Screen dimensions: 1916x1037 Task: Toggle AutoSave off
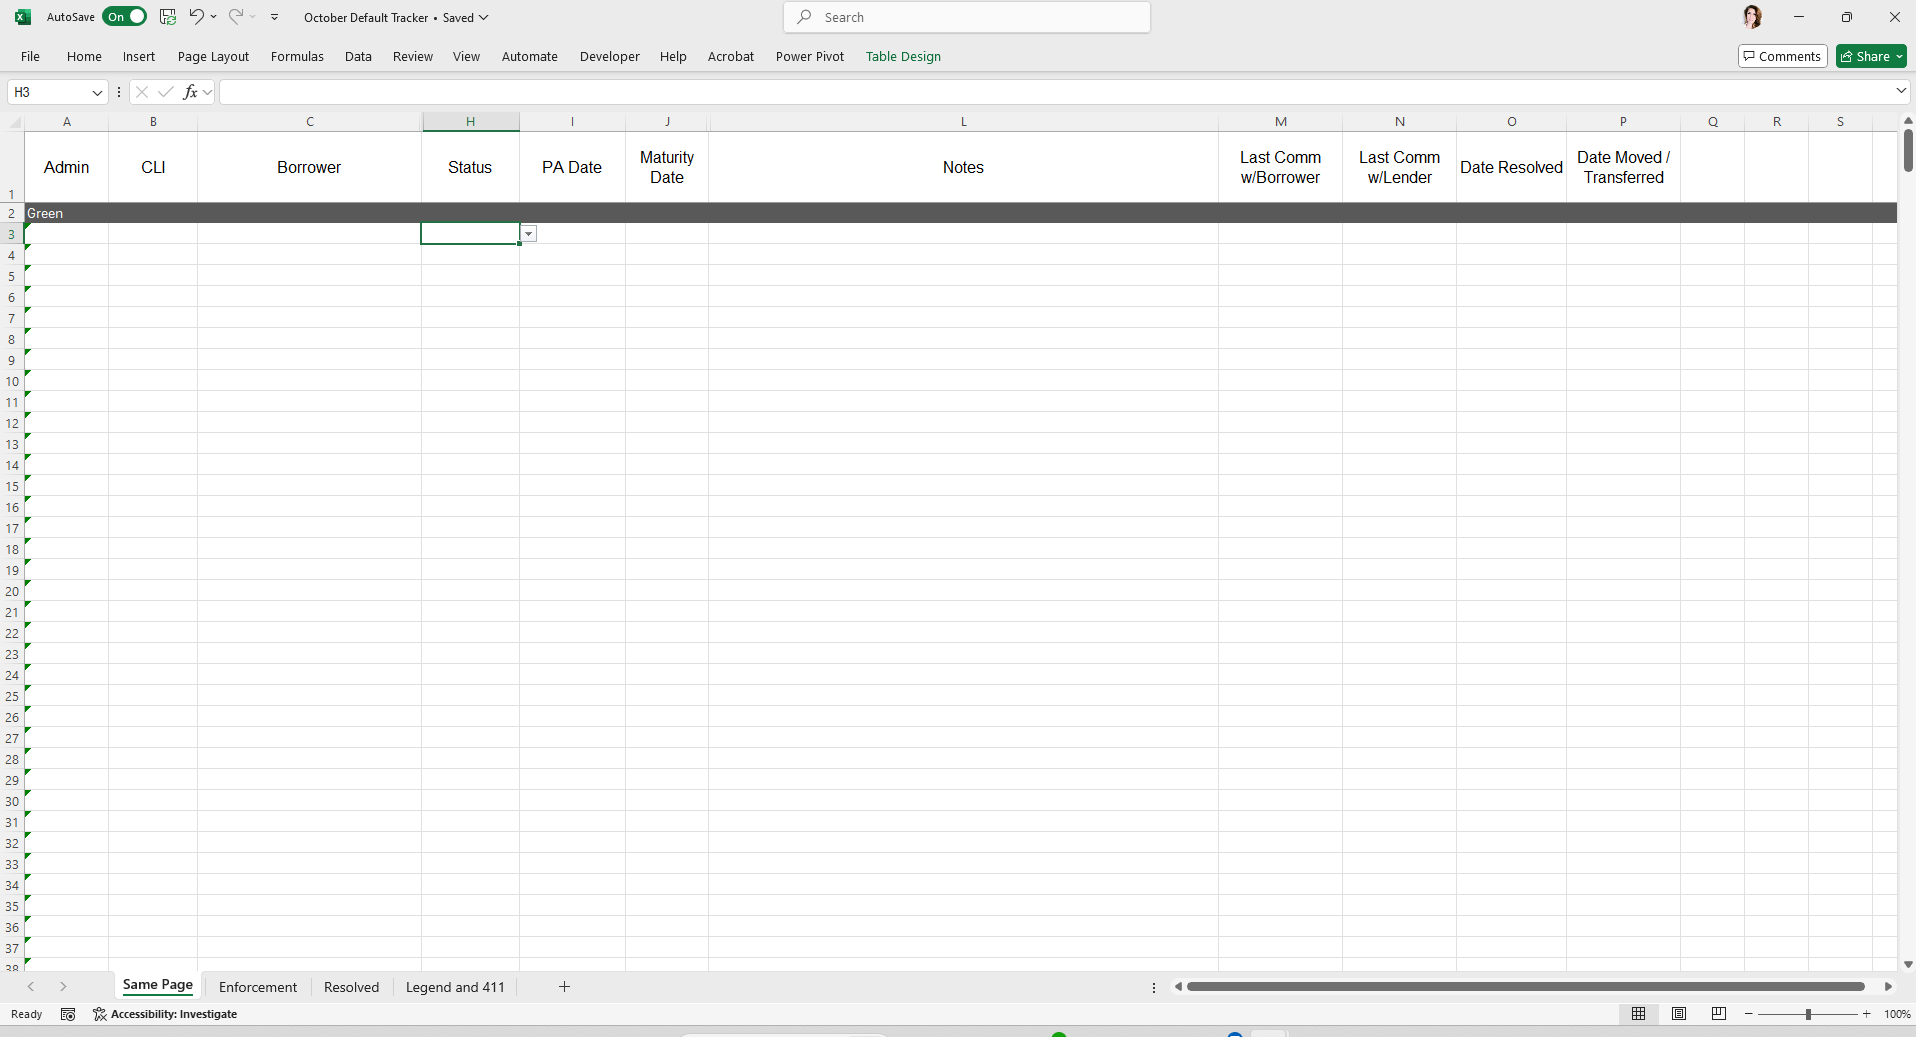coord(124,16)
